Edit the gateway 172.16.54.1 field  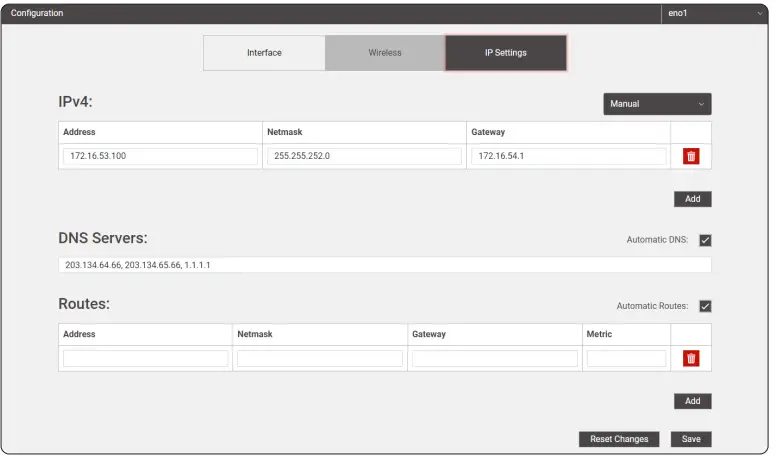pyautogui.click(x=569, y=156)
